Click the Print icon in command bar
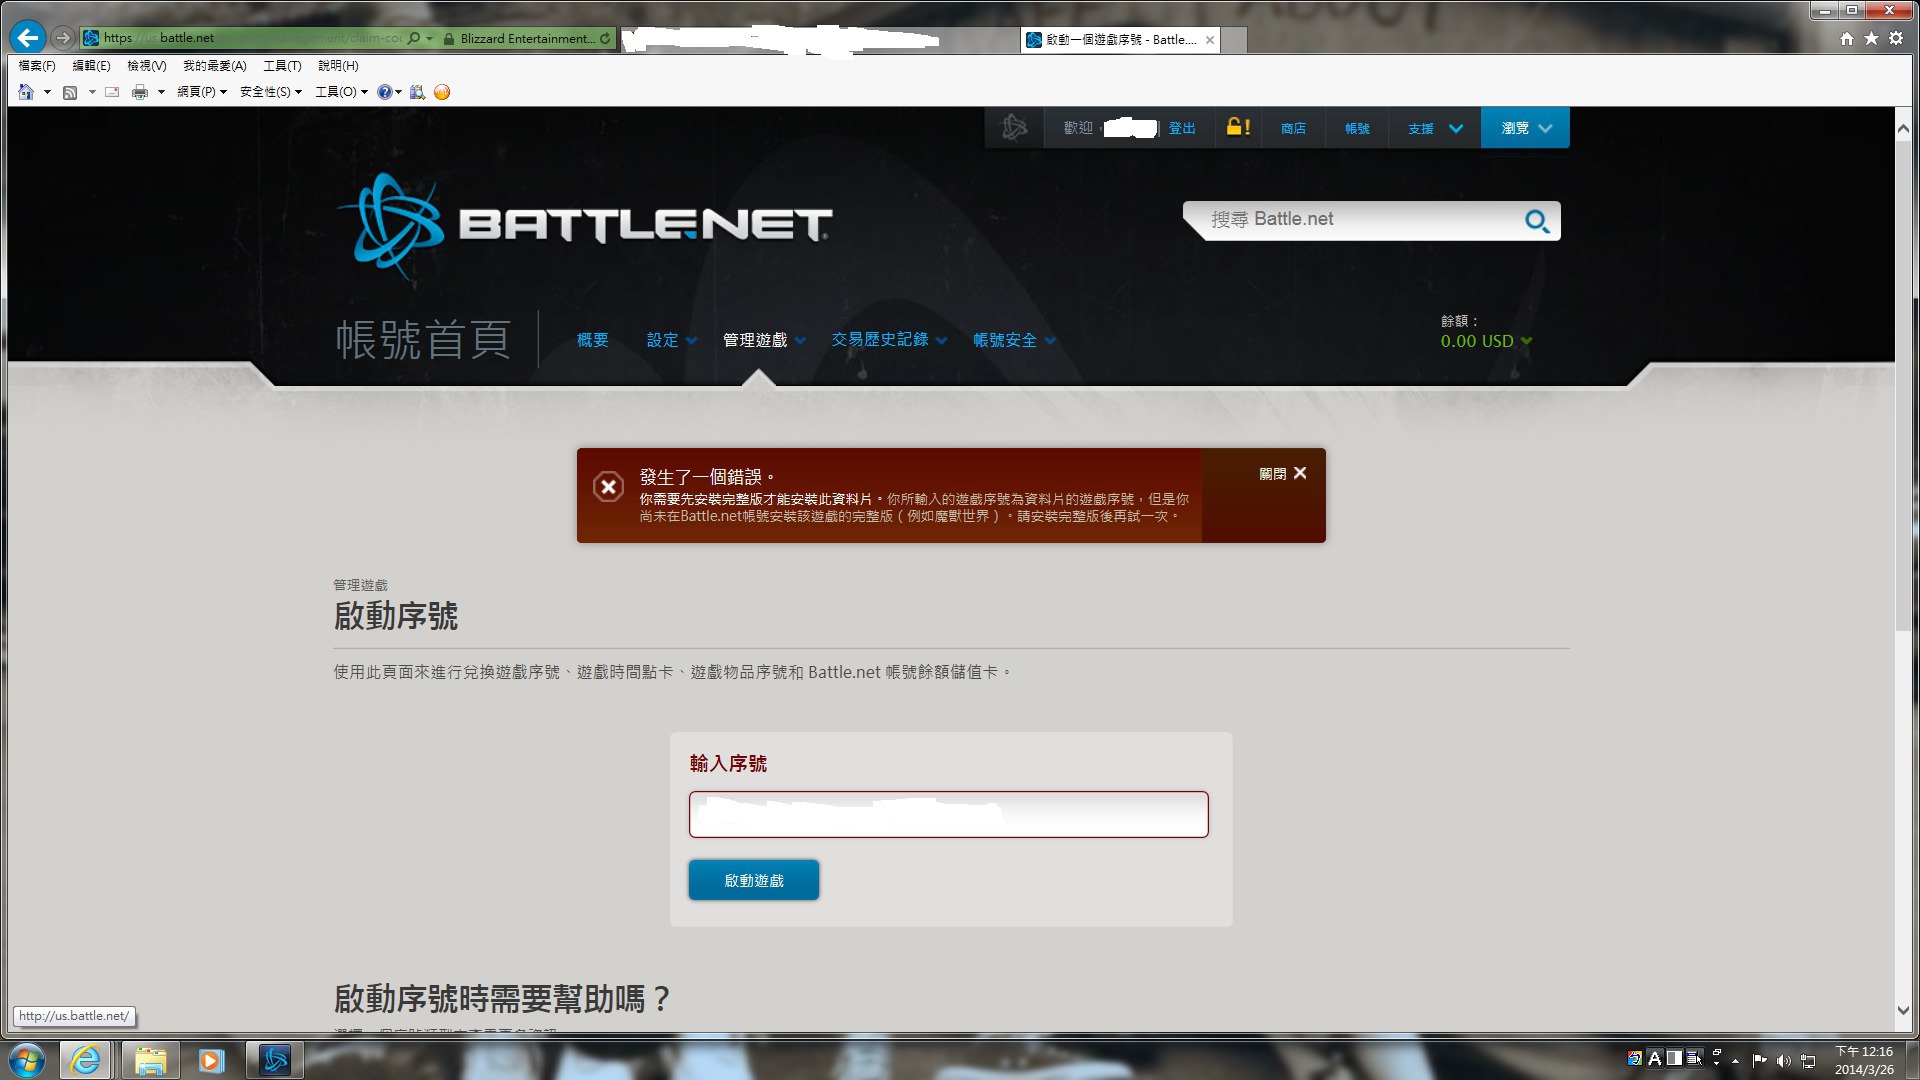This screenshot has width=1920, height=1080. tap(140, 92)
